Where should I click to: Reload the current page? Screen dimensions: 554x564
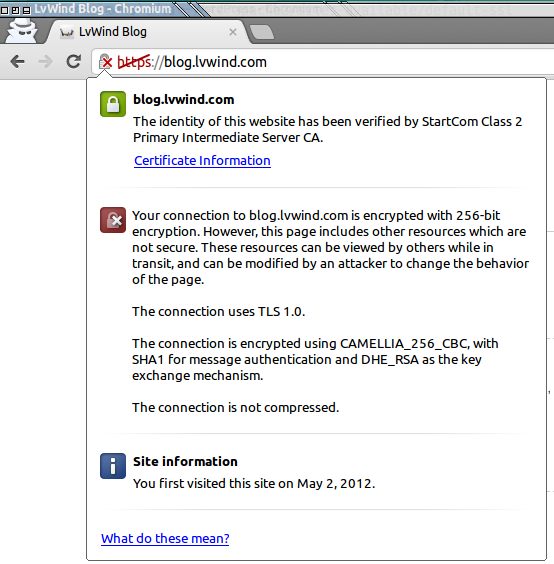[74, 62]
